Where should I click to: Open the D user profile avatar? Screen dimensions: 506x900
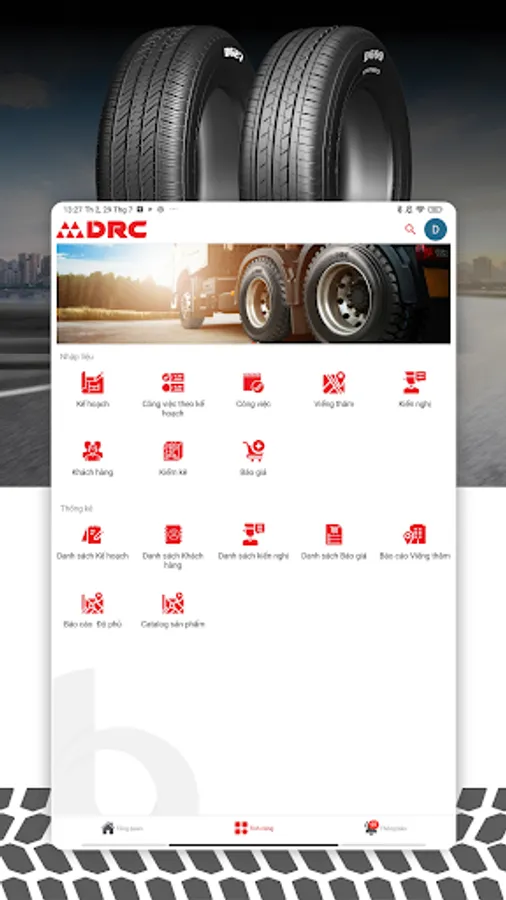(x=435, y=230)
